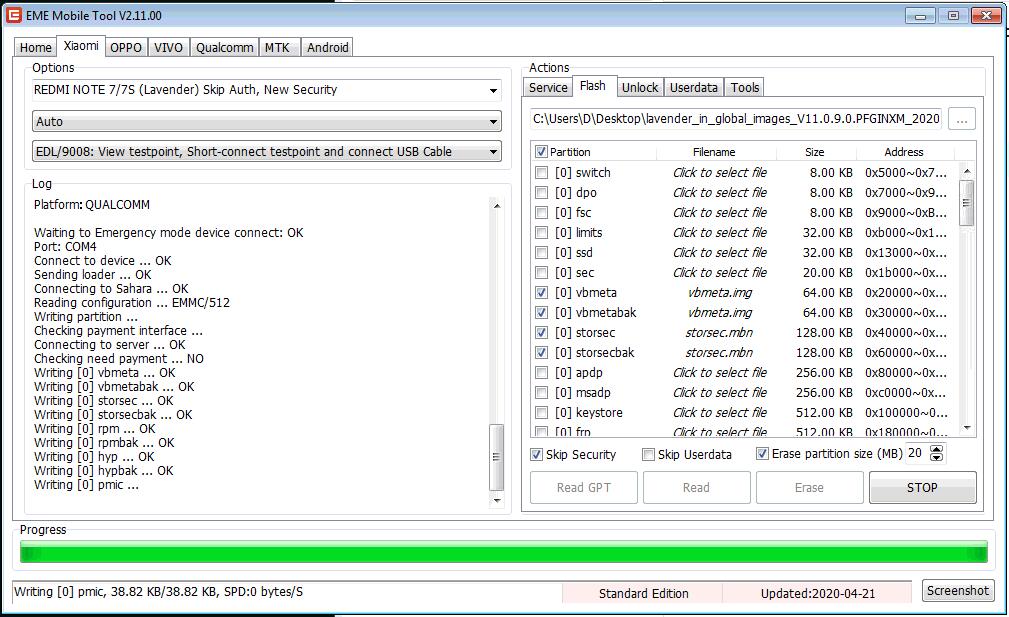1009x617 pixels.
Task: Check the fsc partition checkbox
Action: pos(542,212)
